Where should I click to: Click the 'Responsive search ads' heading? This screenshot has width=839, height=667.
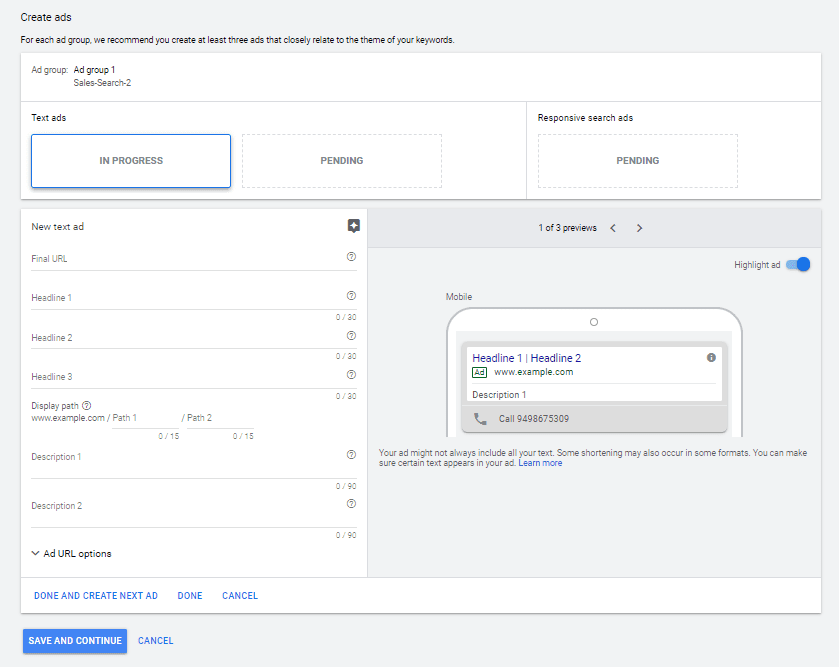click(585, 118)
